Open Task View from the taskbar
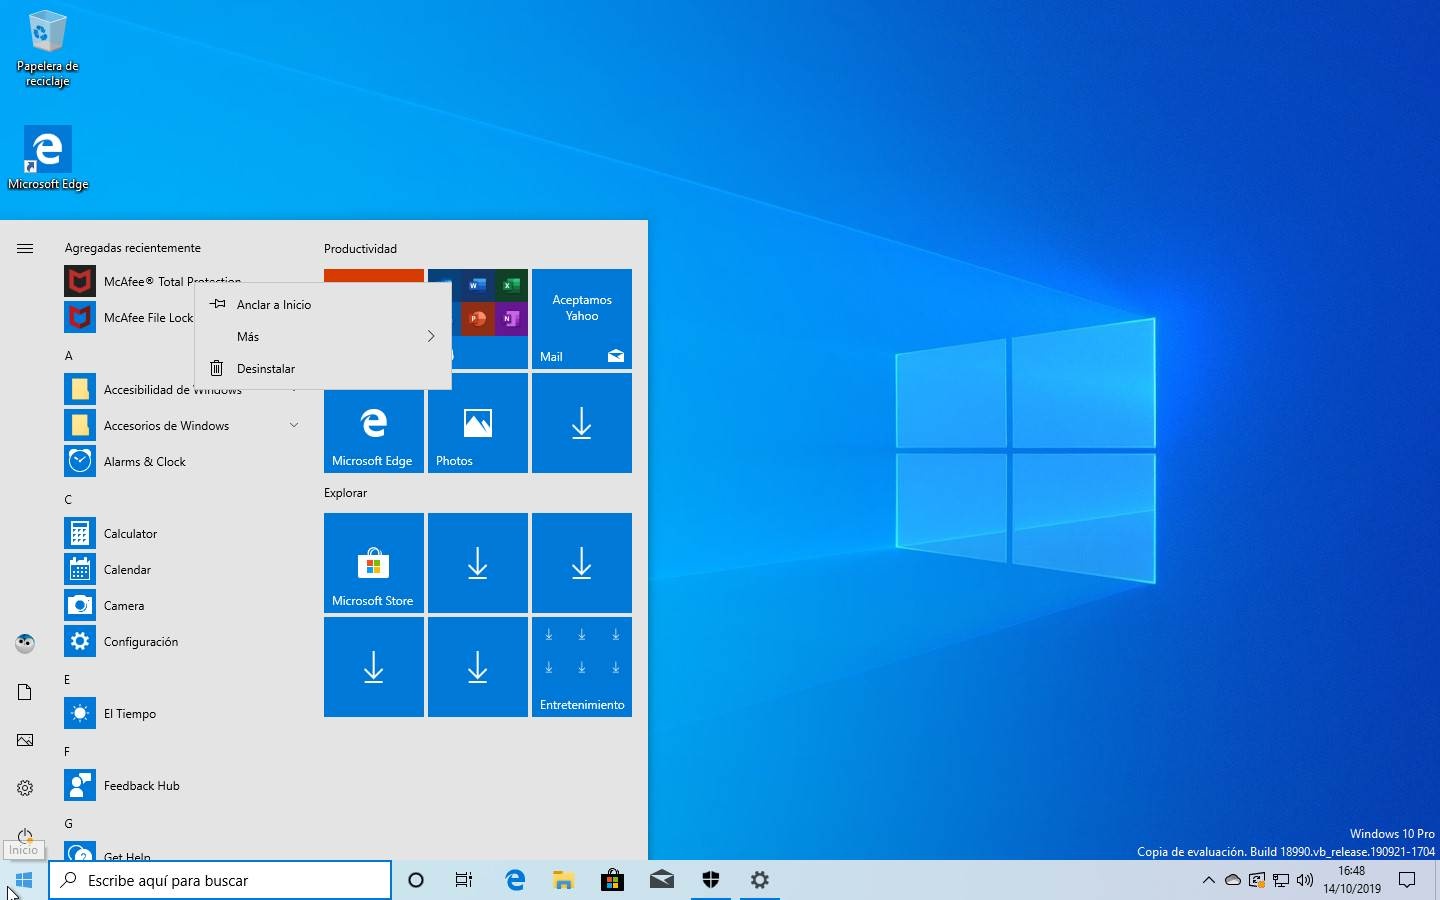1440x900 pixels. pyautogui.click(x=464, y=880)
